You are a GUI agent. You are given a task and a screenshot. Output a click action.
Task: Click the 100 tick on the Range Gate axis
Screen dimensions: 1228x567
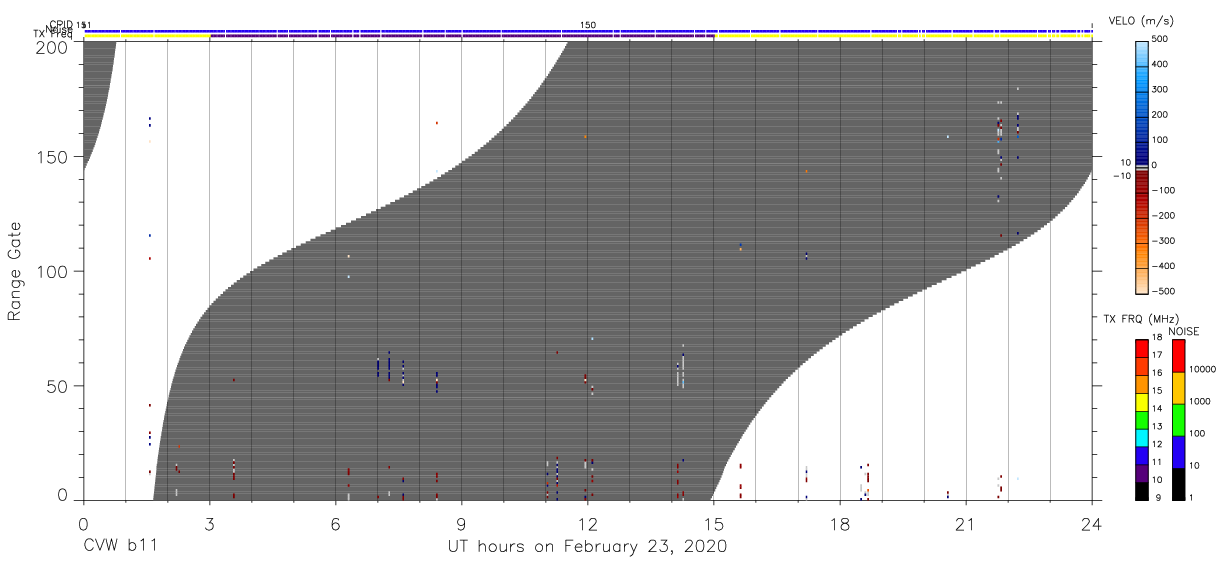[x=50, y=271]
